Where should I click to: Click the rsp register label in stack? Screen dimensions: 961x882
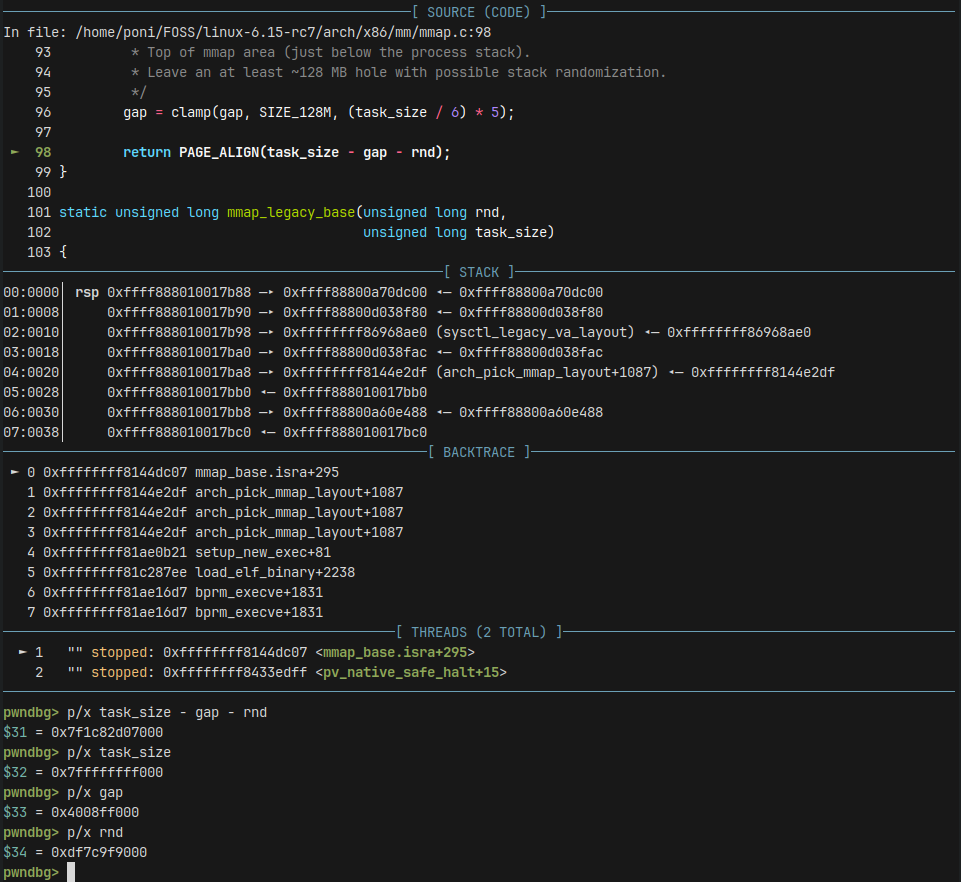(x=87, y=292)
